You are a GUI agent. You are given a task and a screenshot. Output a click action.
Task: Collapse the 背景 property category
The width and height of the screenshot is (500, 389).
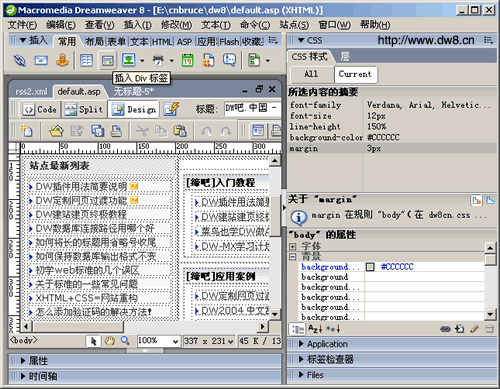(x=292, y=257)
